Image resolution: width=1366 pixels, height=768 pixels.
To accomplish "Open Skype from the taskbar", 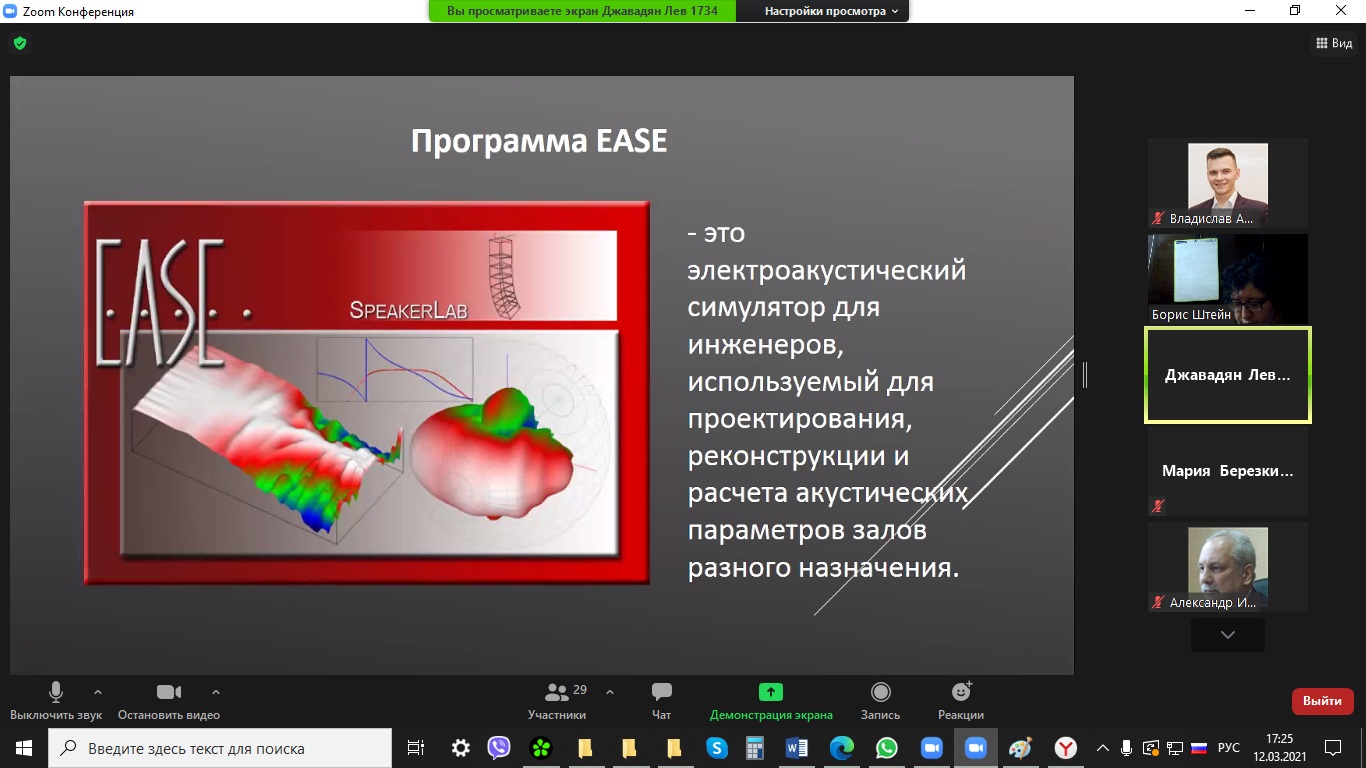I will pos(716,748).
